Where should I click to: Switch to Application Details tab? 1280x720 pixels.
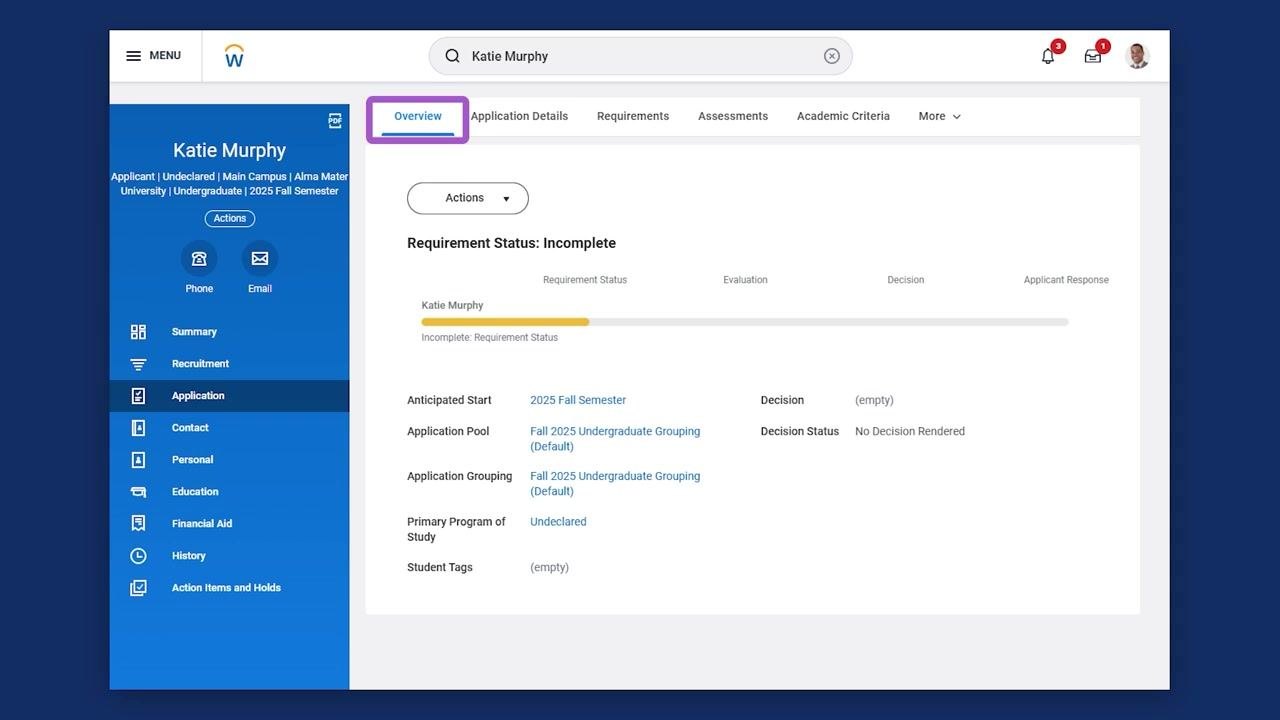(x=519, y=116)
